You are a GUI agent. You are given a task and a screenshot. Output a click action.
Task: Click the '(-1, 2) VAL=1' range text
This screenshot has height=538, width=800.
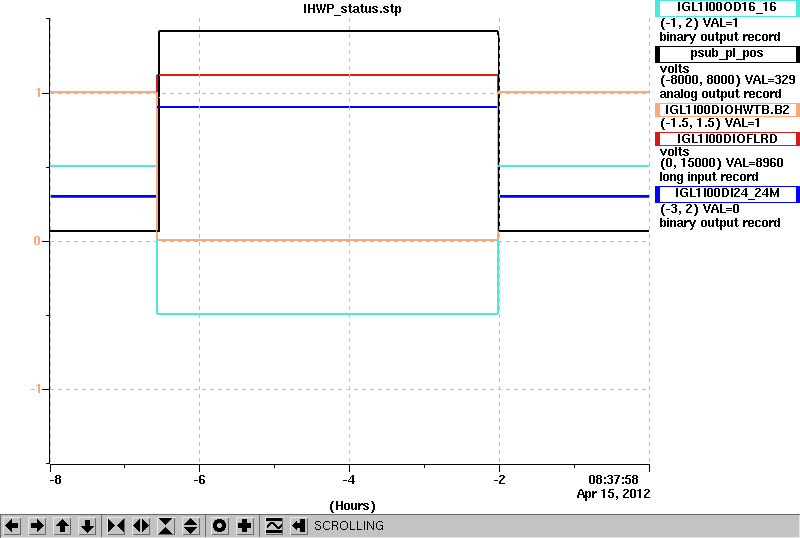(699, 23)
